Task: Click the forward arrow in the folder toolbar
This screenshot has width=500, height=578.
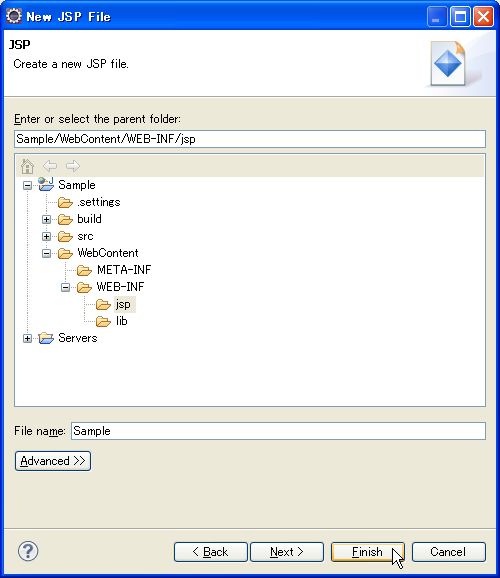Action: click(x=73, y=166)
